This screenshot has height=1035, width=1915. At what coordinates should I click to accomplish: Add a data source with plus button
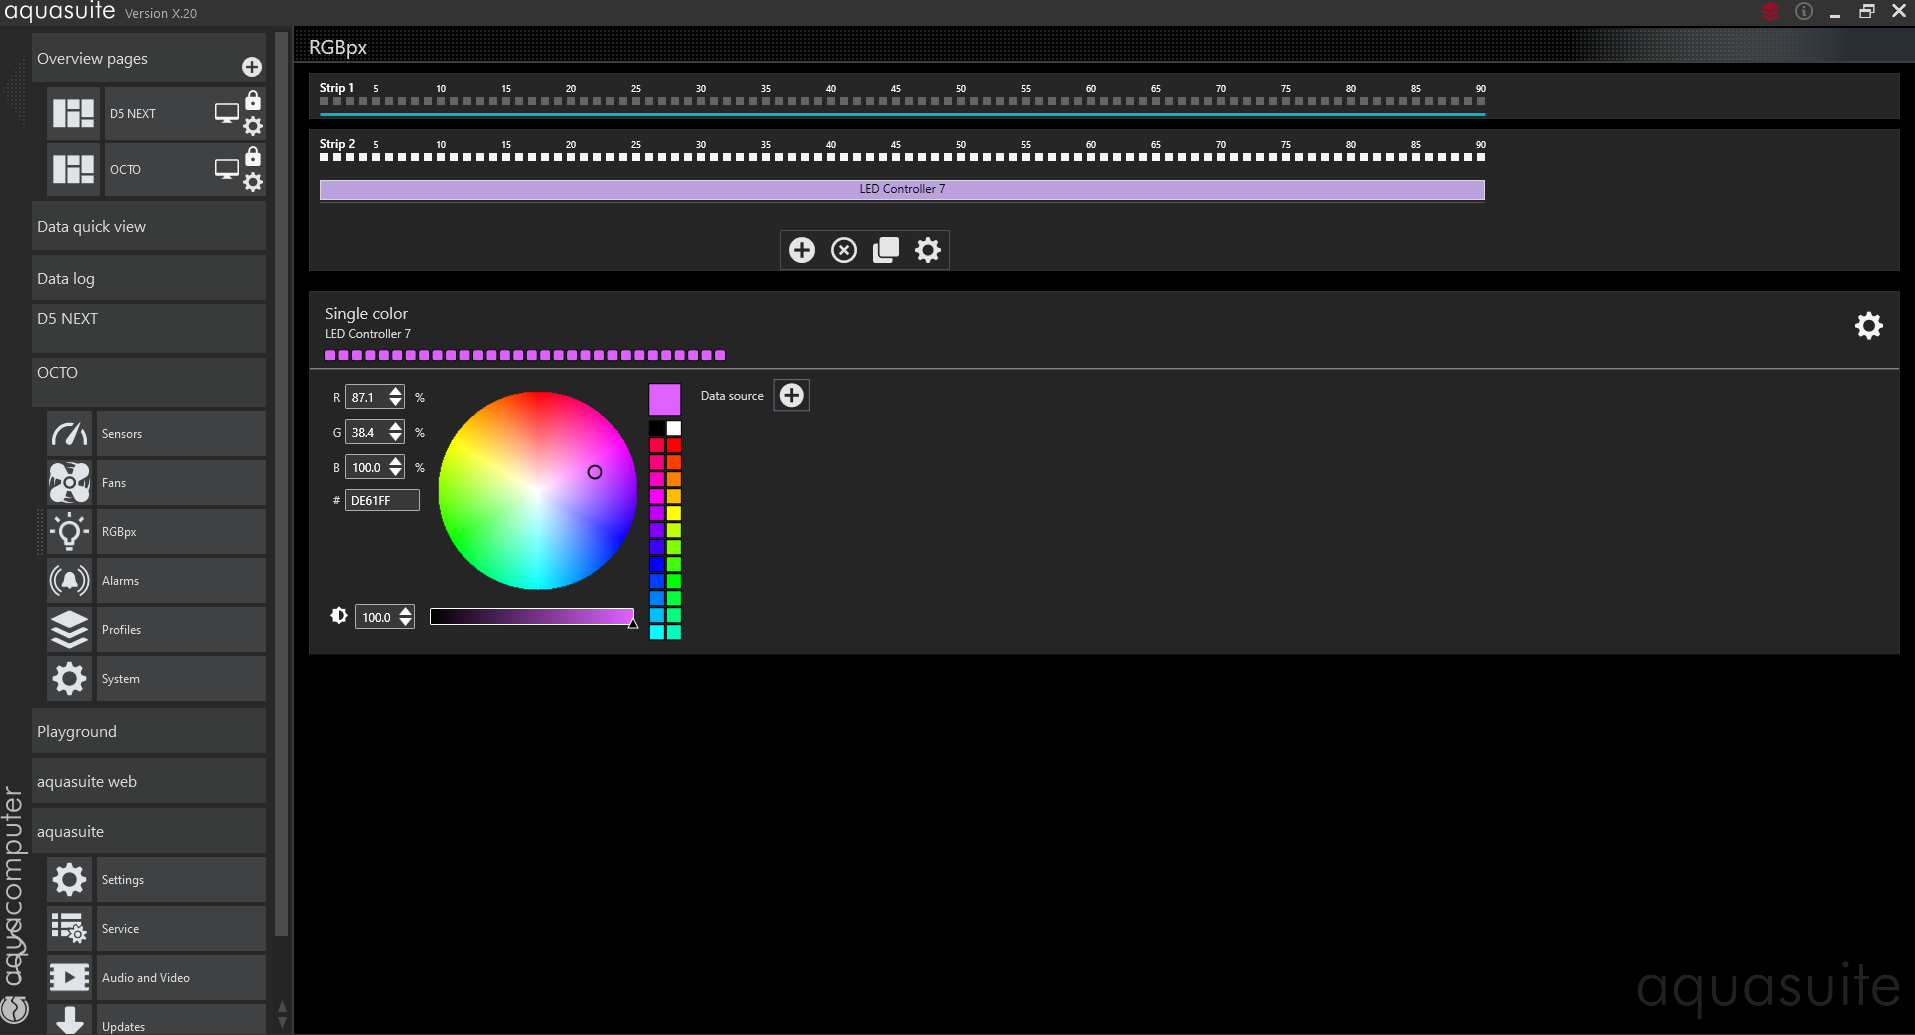point(791,396)
